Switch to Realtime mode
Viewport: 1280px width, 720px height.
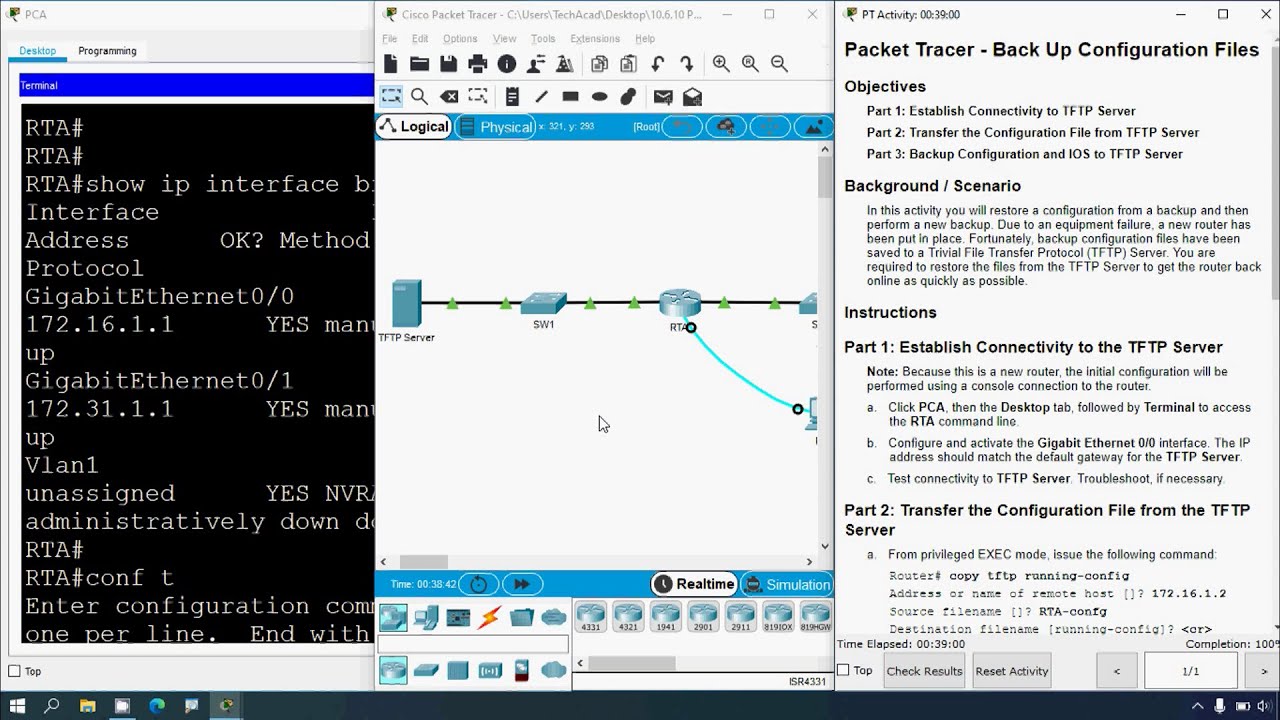click(x=695, y=584)
